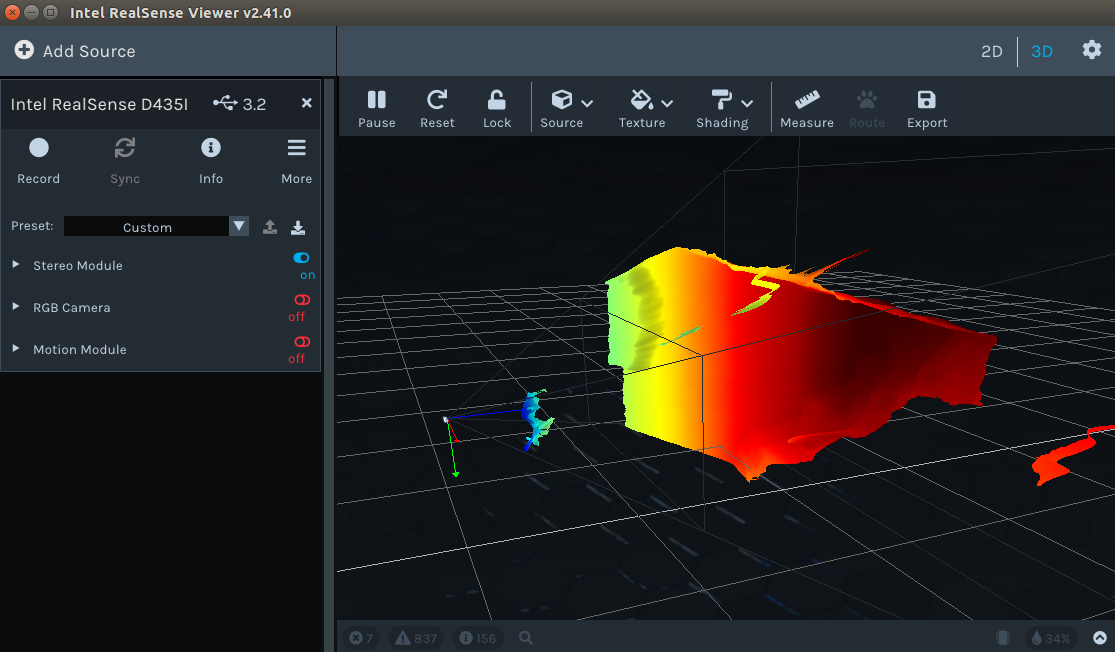Expand the Stereo Module section

[16, 264]
